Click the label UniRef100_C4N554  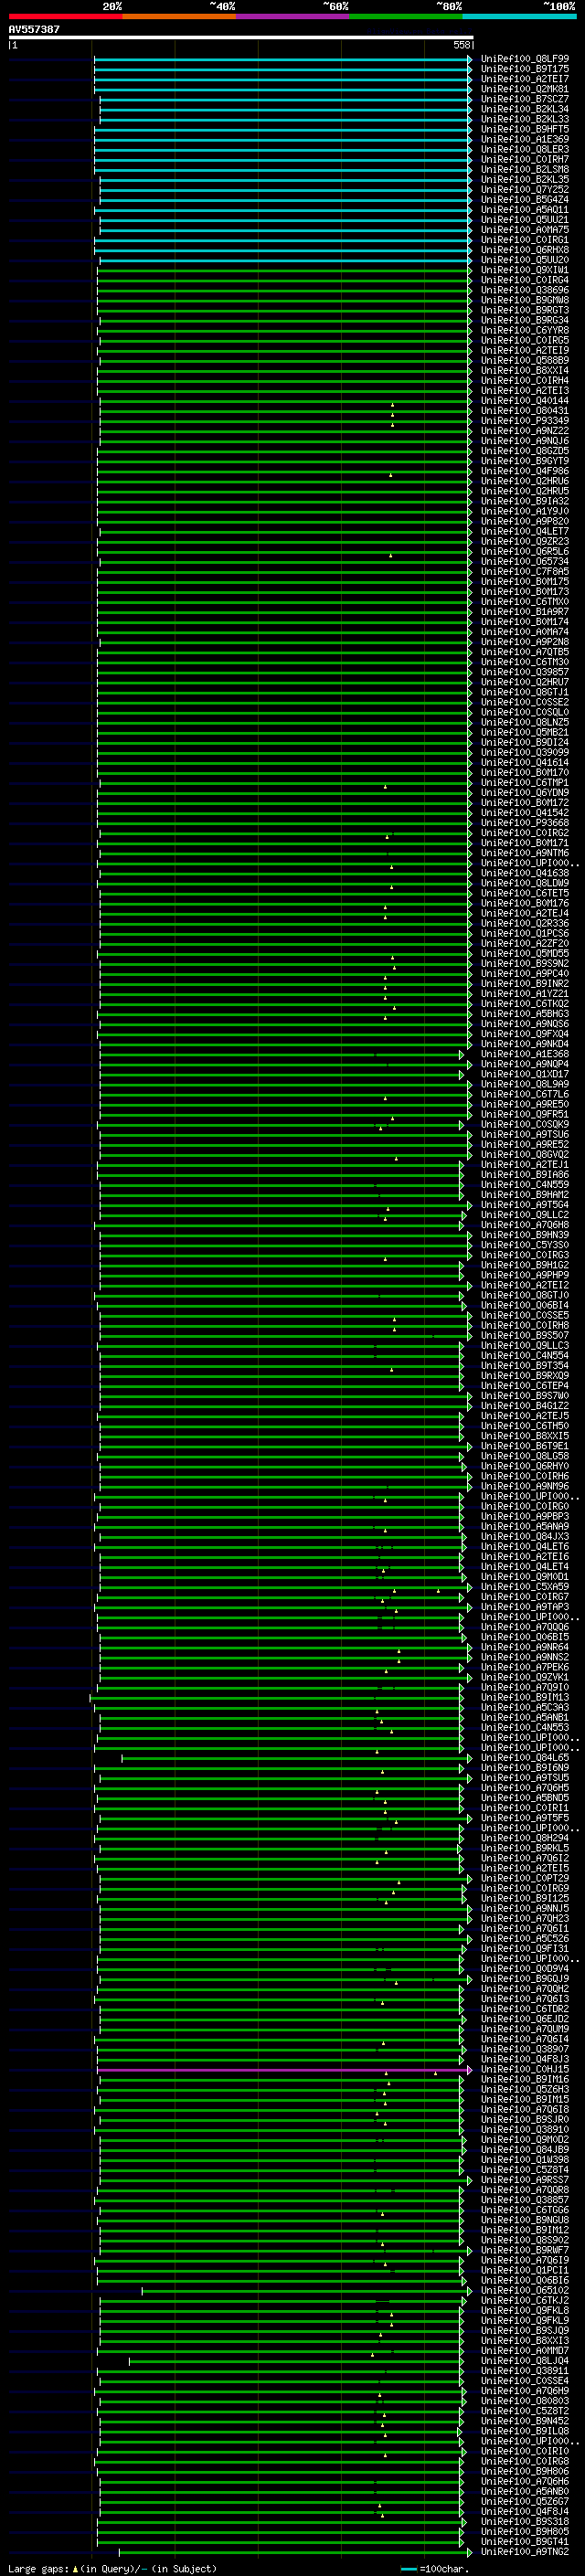525,1356
